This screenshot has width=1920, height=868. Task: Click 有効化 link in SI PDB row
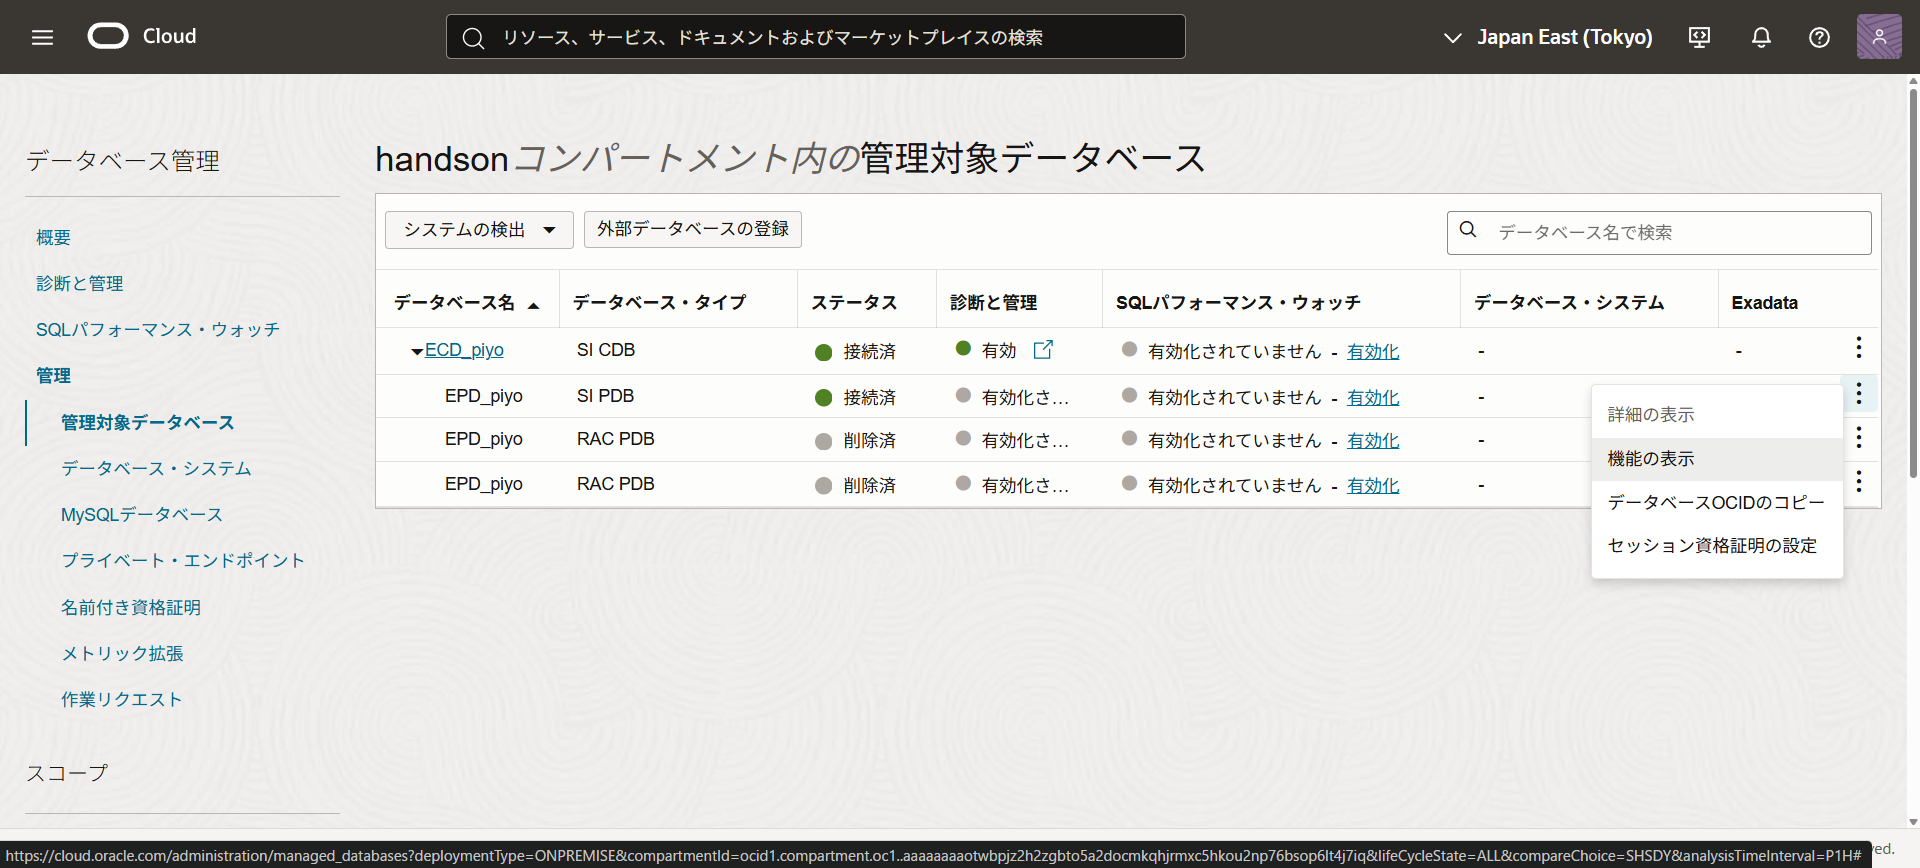pos(1373,398)
